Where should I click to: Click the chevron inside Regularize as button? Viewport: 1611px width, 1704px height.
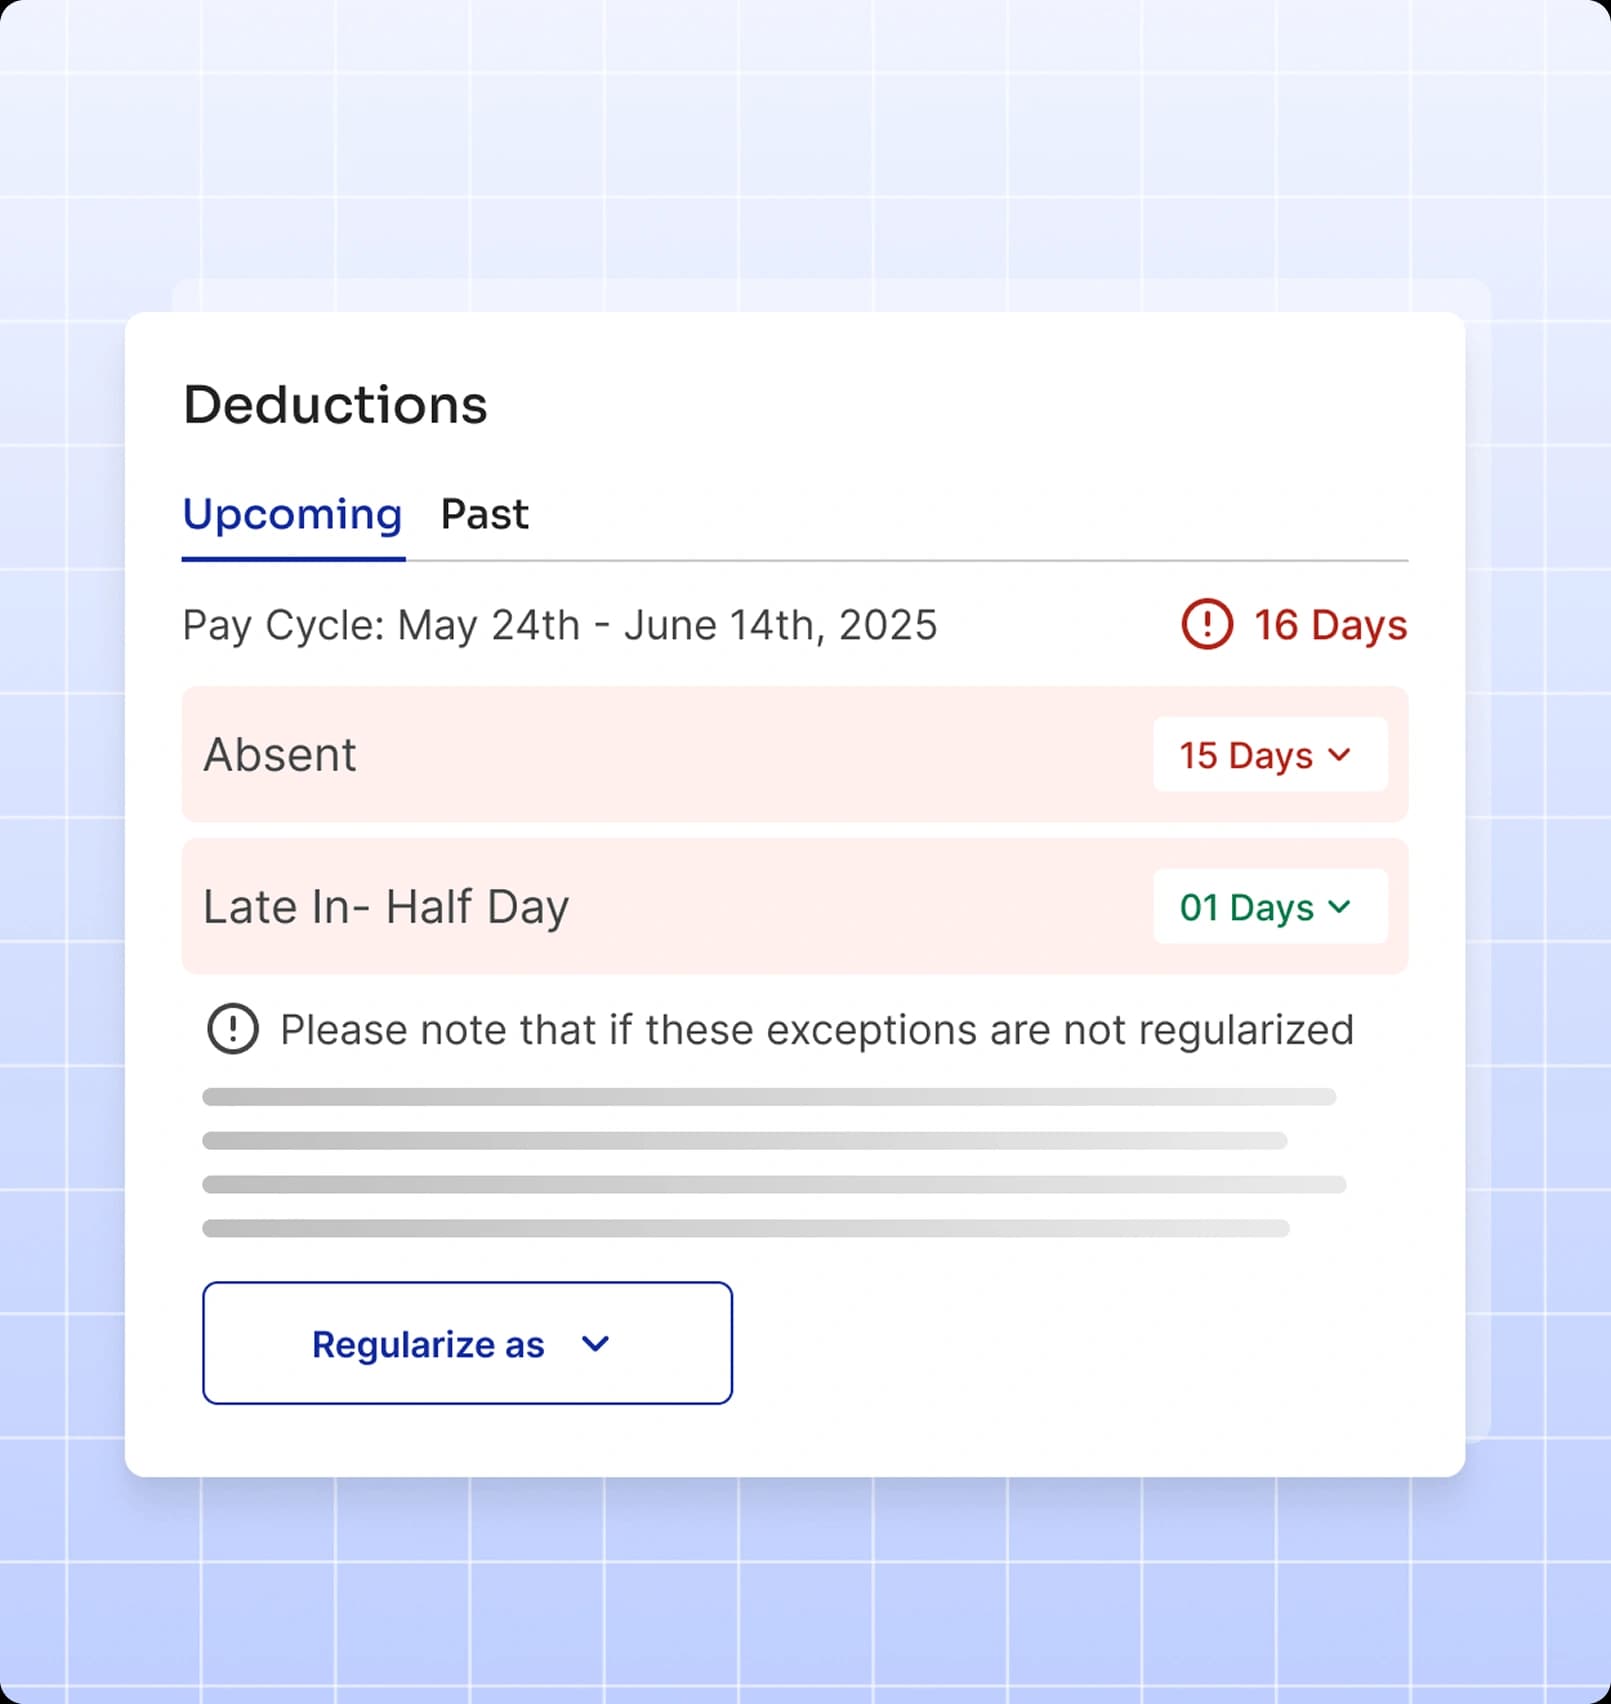click(595, 1345)
